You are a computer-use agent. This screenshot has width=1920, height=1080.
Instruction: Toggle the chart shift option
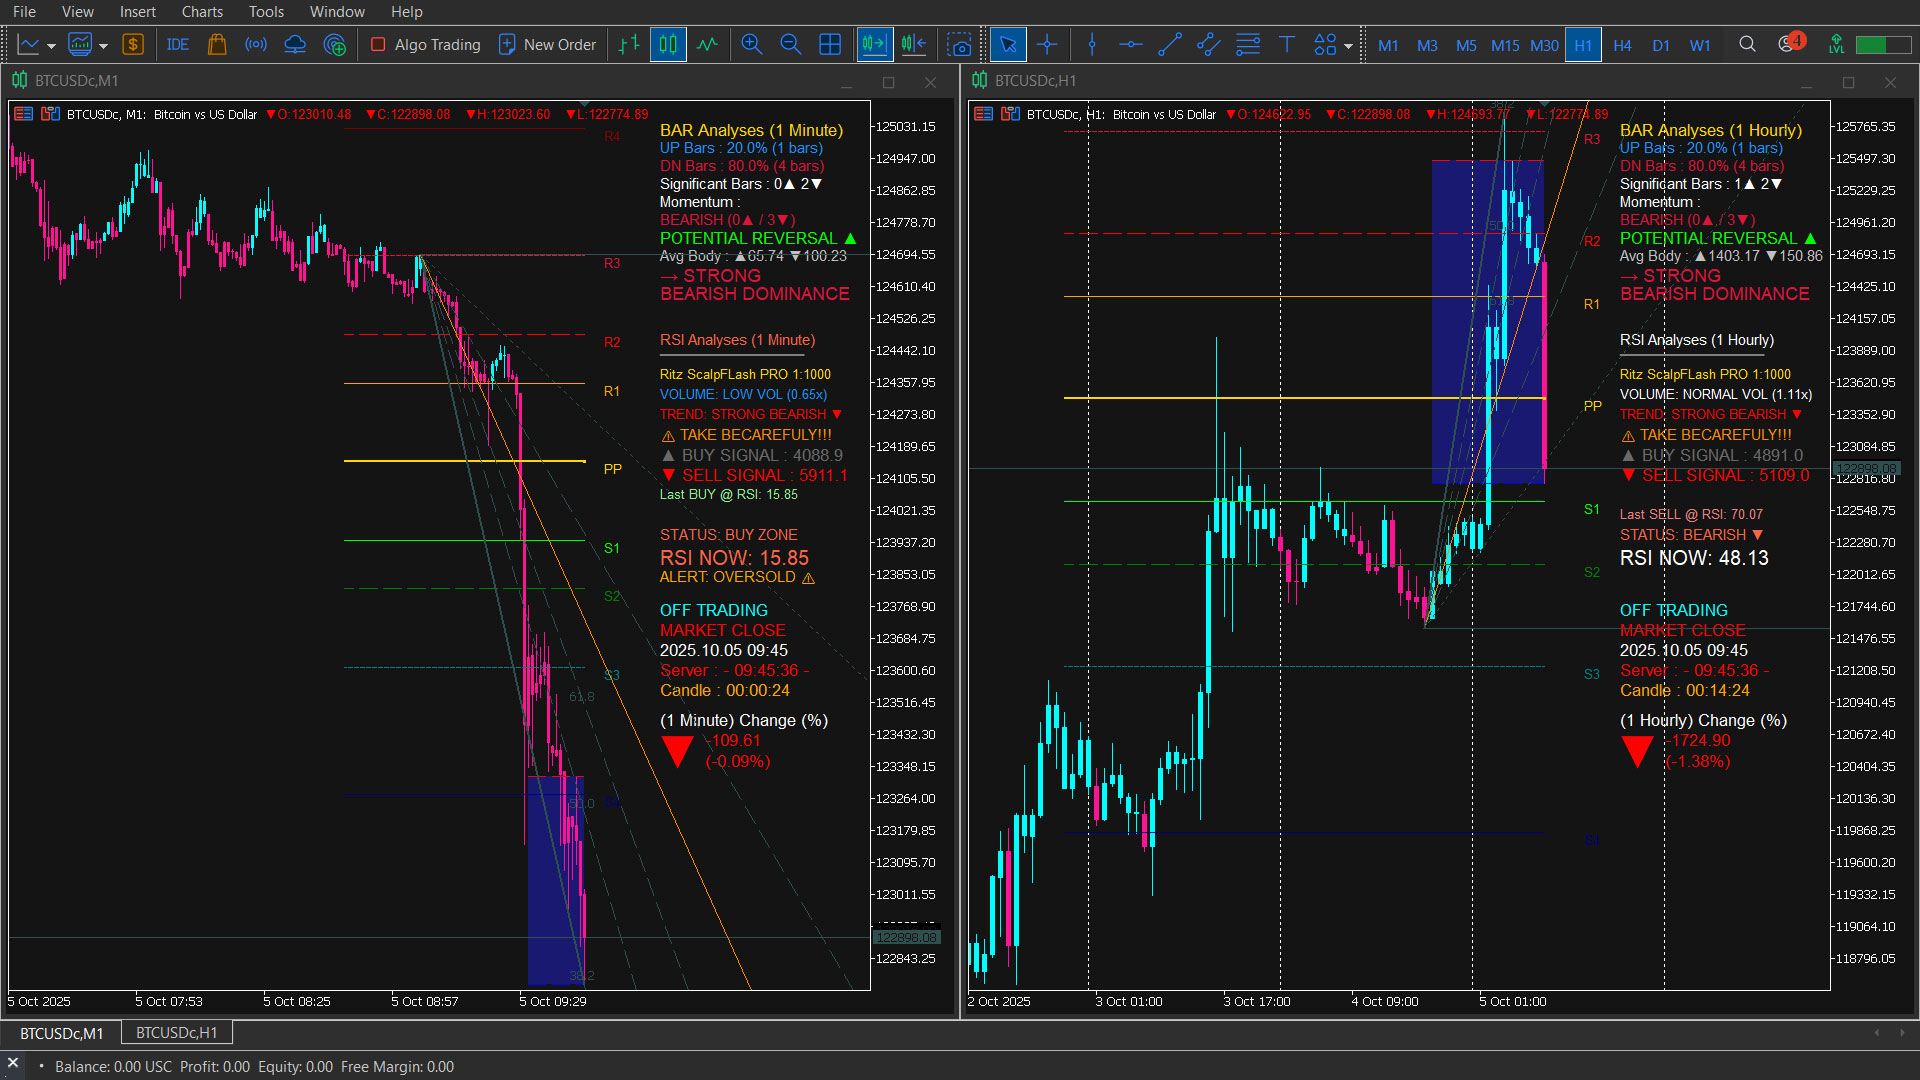tap(913, 45)
